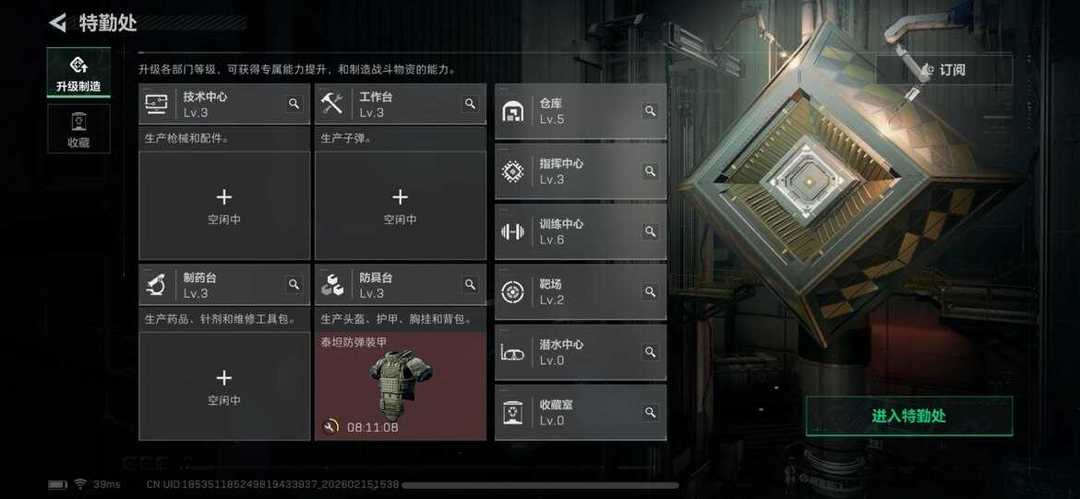Open the magnifier icon for 技术中心

[294, 103]
